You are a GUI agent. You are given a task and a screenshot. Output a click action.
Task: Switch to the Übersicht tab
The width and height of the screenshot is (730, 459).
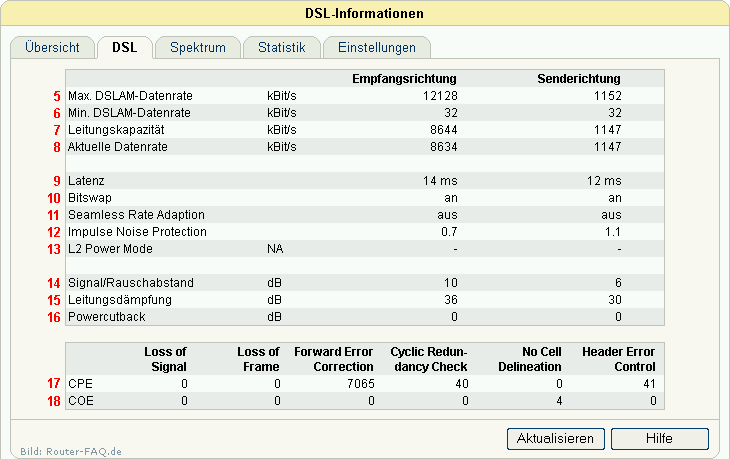tap(52, 47)
